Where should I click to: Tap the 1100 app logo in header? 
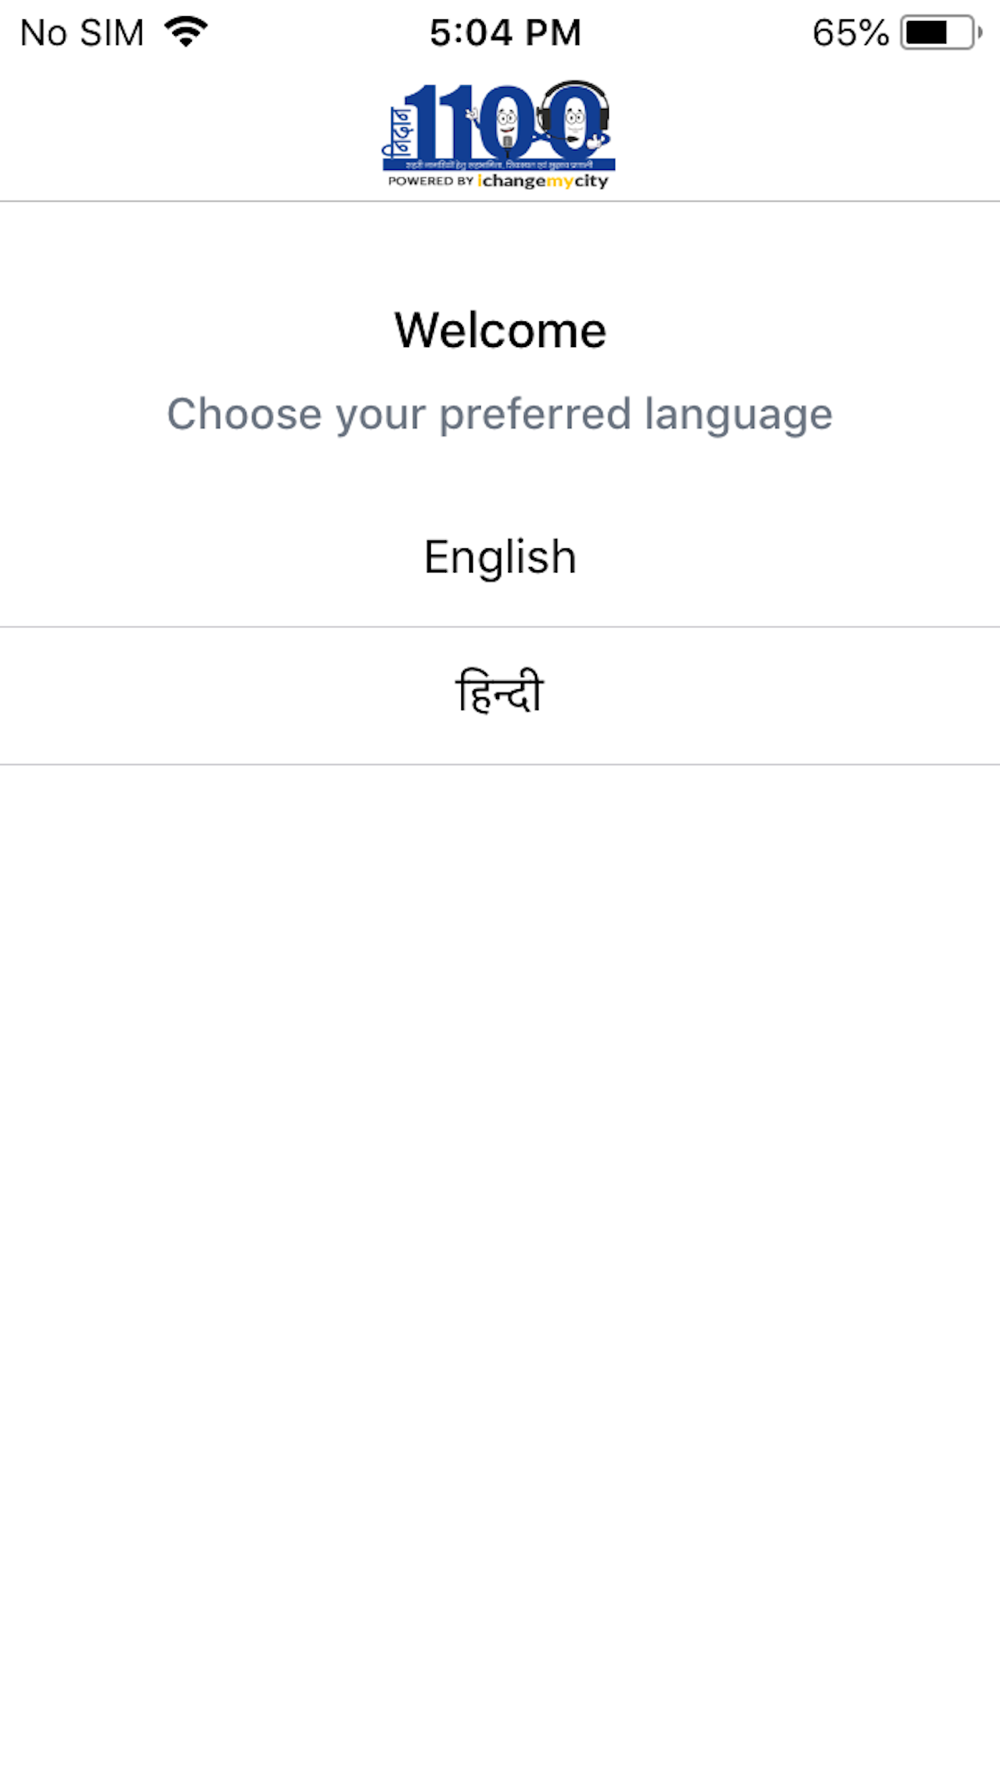[x=499, y=135]
